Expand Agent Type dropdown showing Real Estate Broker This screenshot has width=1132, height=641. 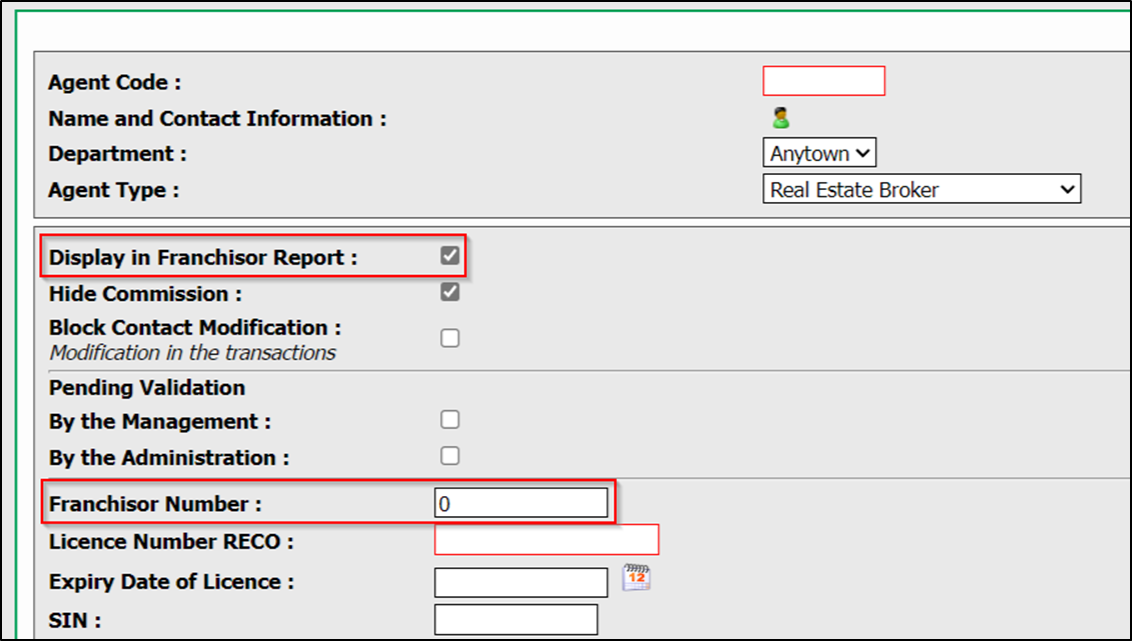pyautogui.click(x=922, y=189)
